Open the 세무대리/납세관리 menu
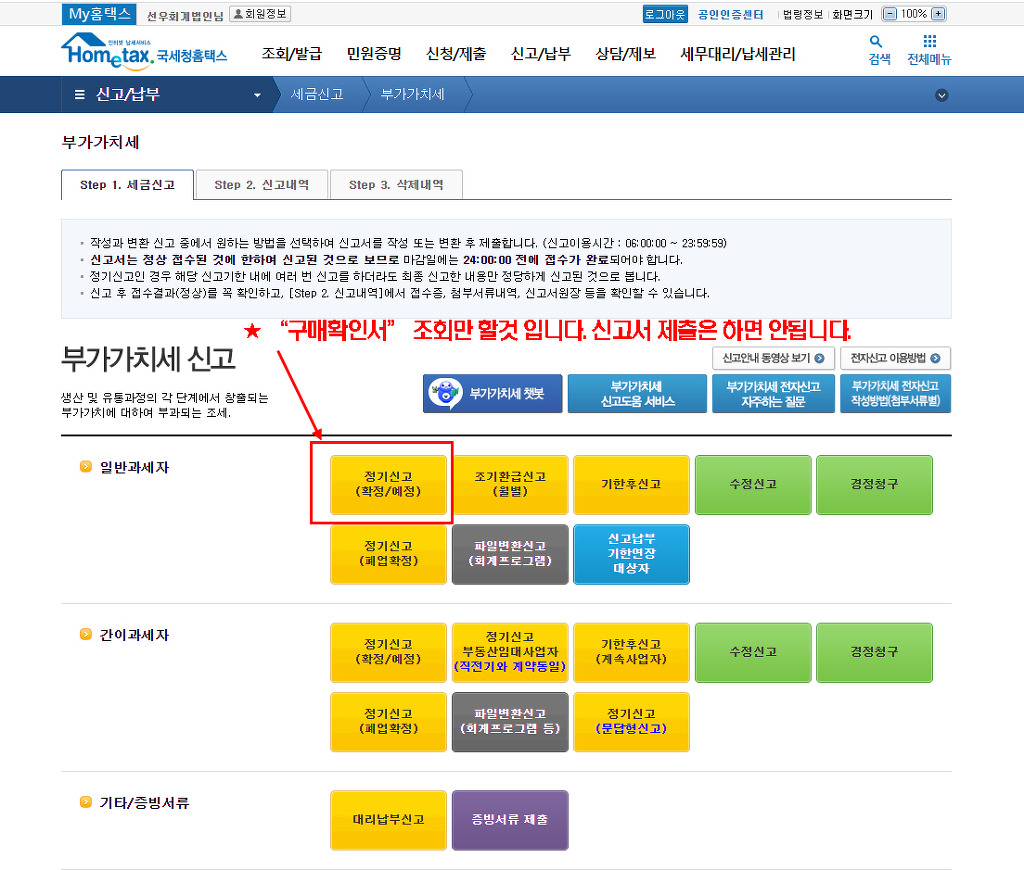Viewport: 1024px width, 870px height. click(738, 54)
